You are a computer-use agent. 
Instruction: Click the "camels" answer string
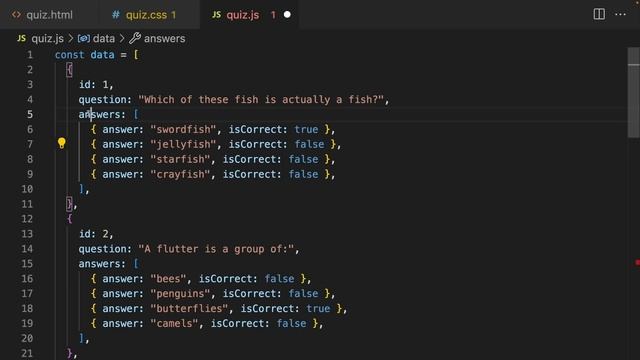[174, 323]
